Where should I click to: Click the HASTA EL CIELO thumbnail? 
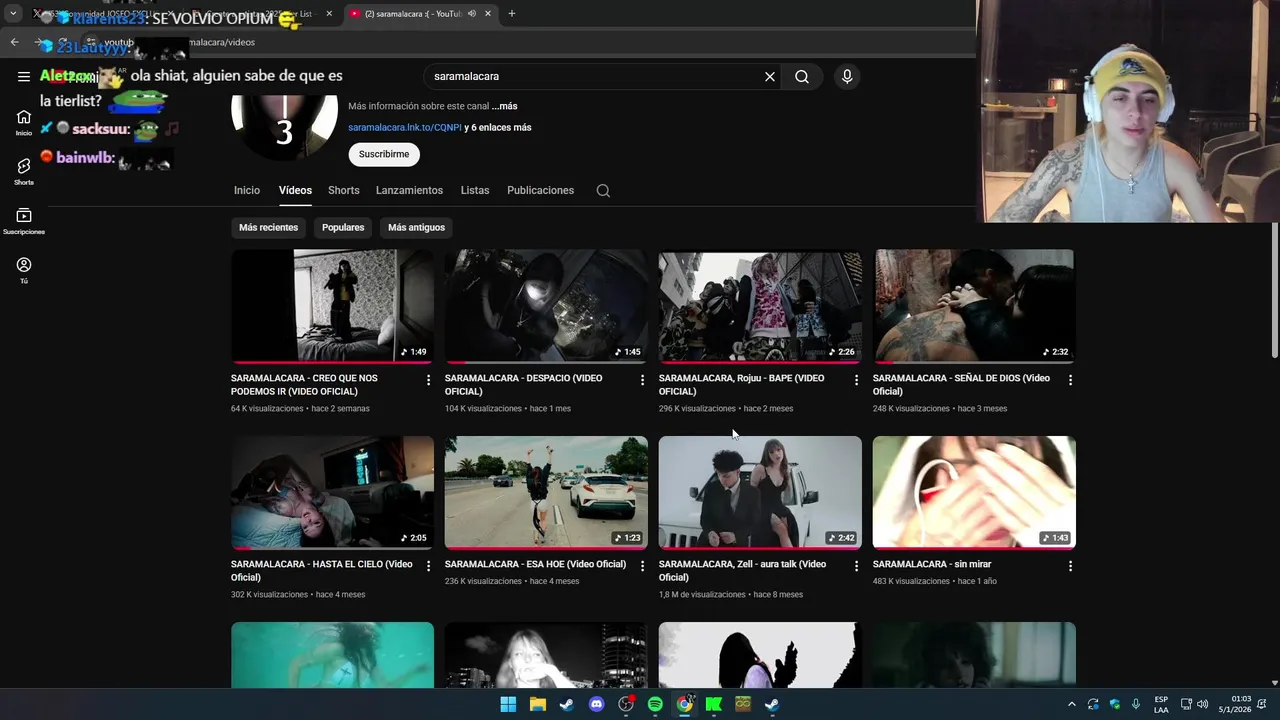332,492
